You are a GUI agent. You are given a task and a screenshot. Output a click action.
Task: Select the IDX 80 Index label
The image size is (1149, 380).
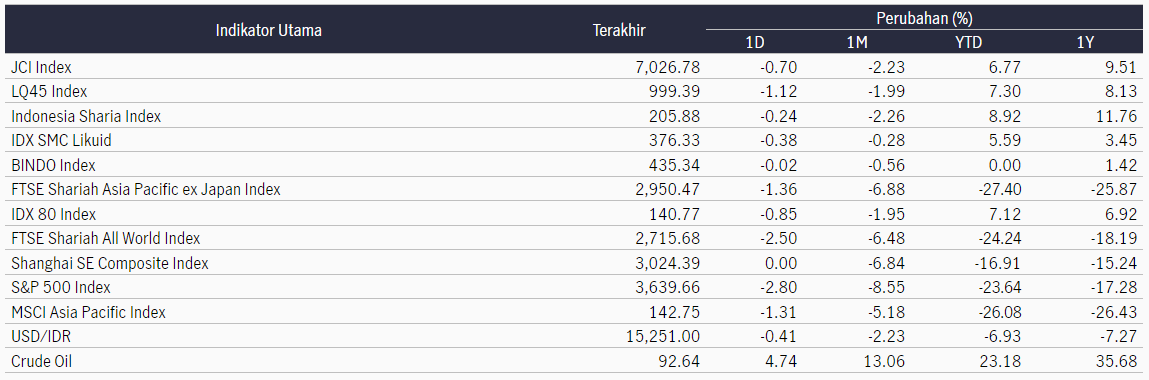click(x=53, y=214)
